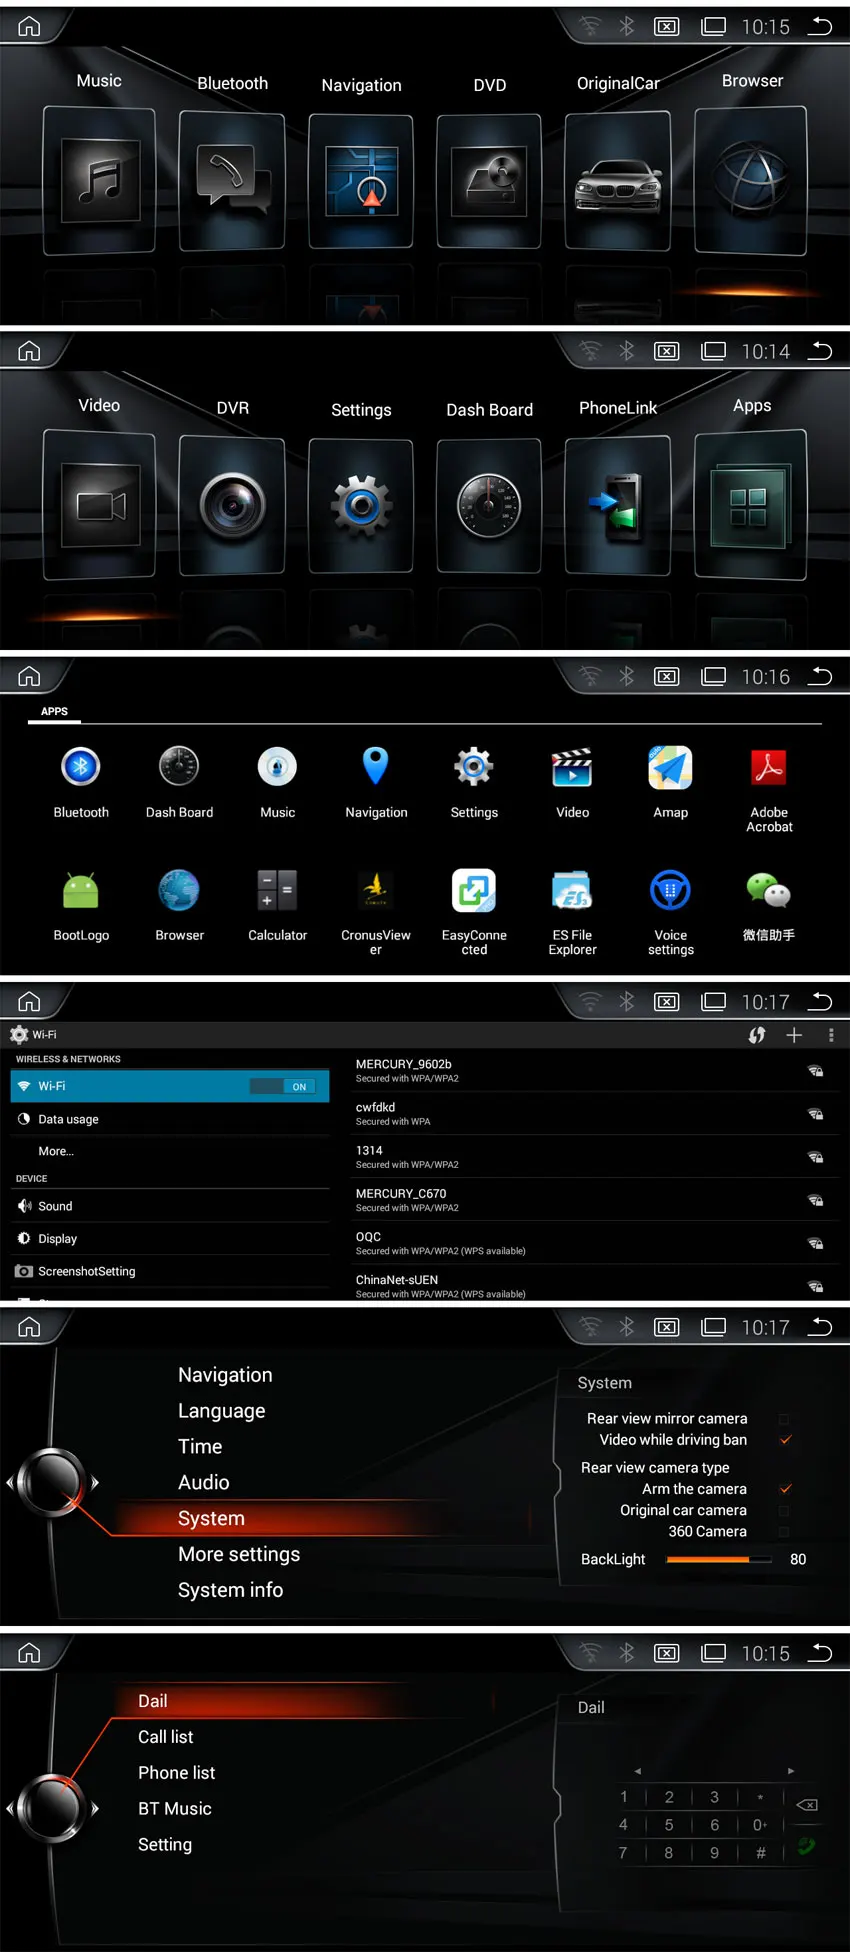This screenshot has height=1952, width=850.
Task: Add a network with the plus icon
Action: click(x=794, y=1035)
